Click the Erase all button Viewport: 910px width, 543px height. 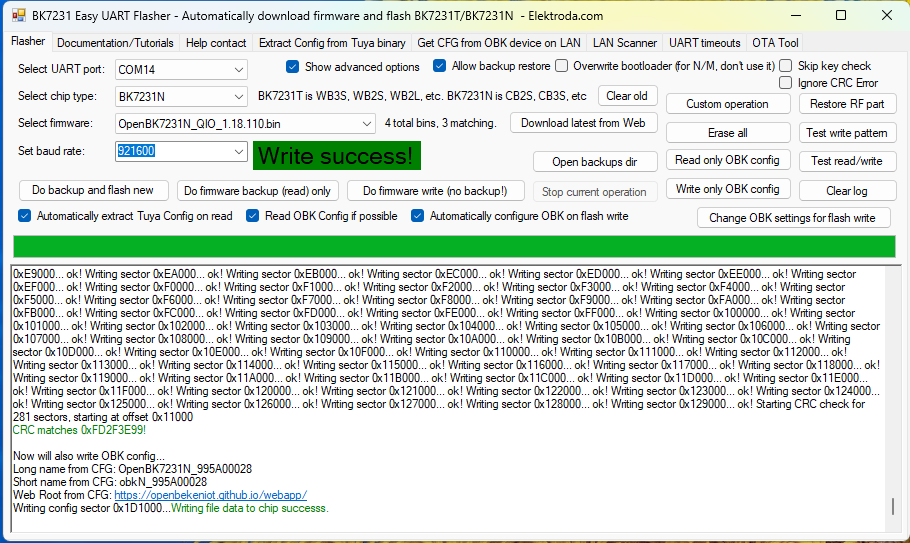pos(727,133)
